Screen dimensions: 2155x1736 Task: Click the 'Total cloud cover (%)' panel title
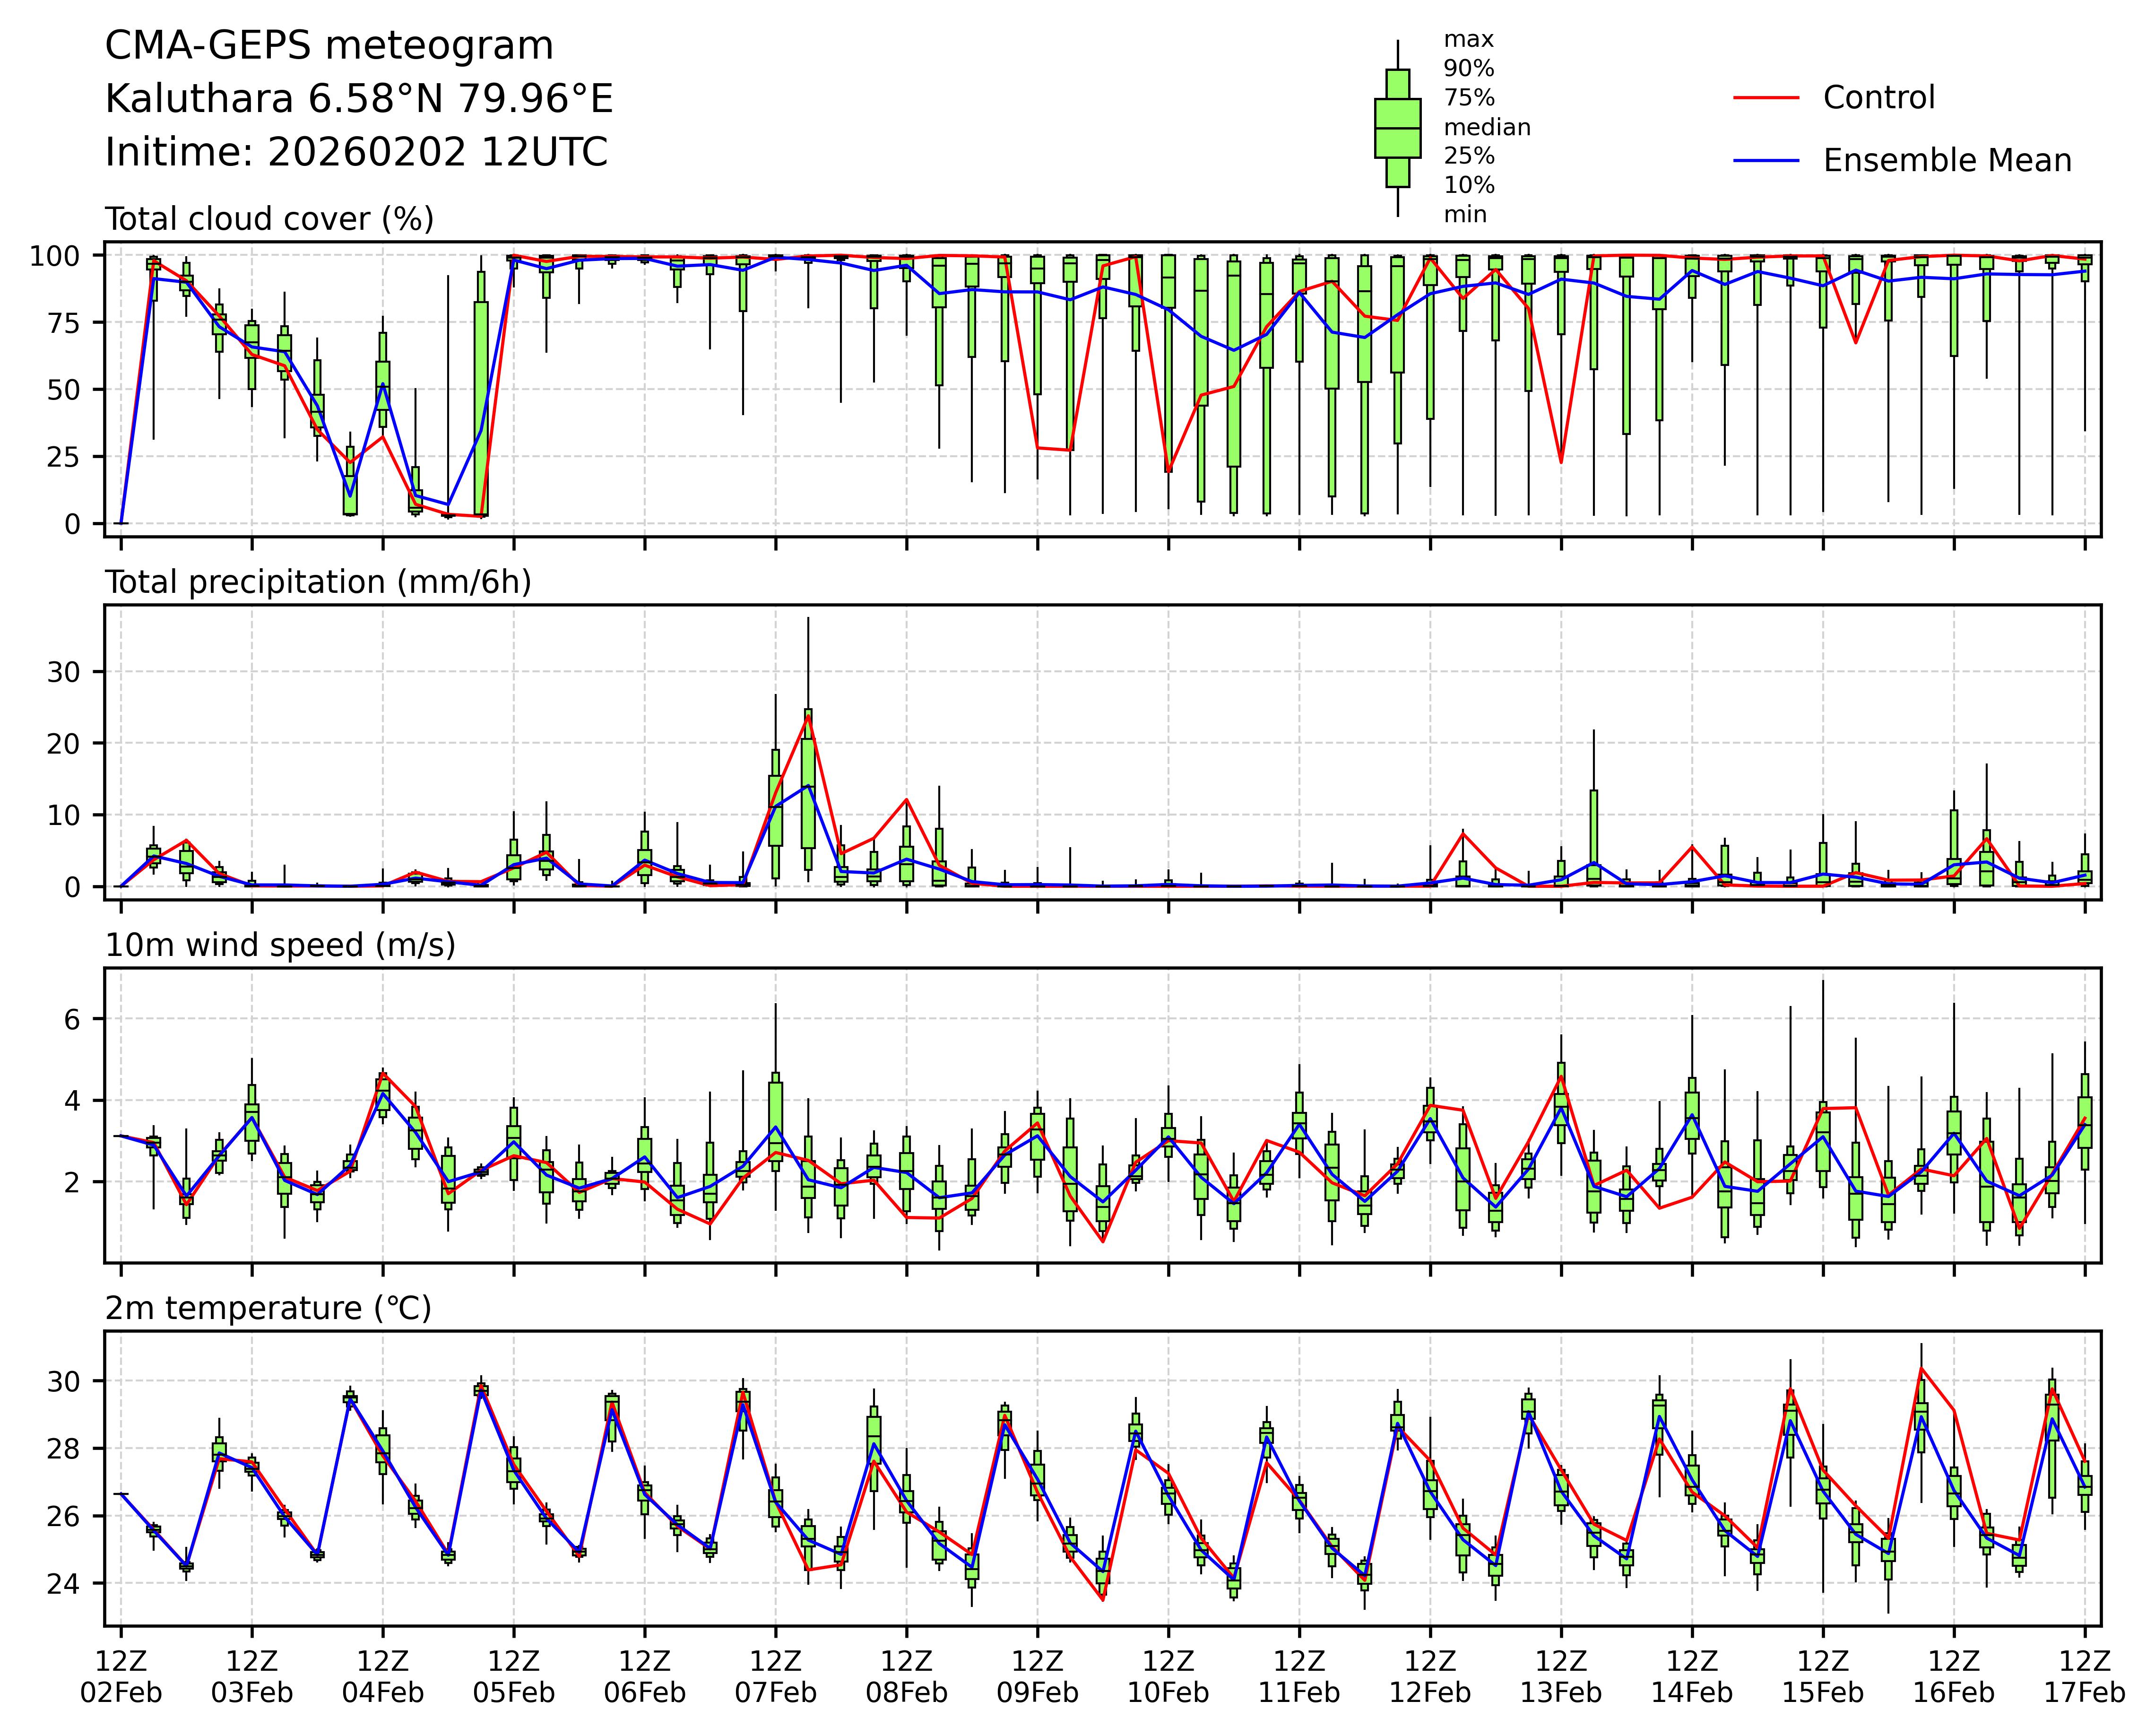pyautogui.click(x=269, y=219)
